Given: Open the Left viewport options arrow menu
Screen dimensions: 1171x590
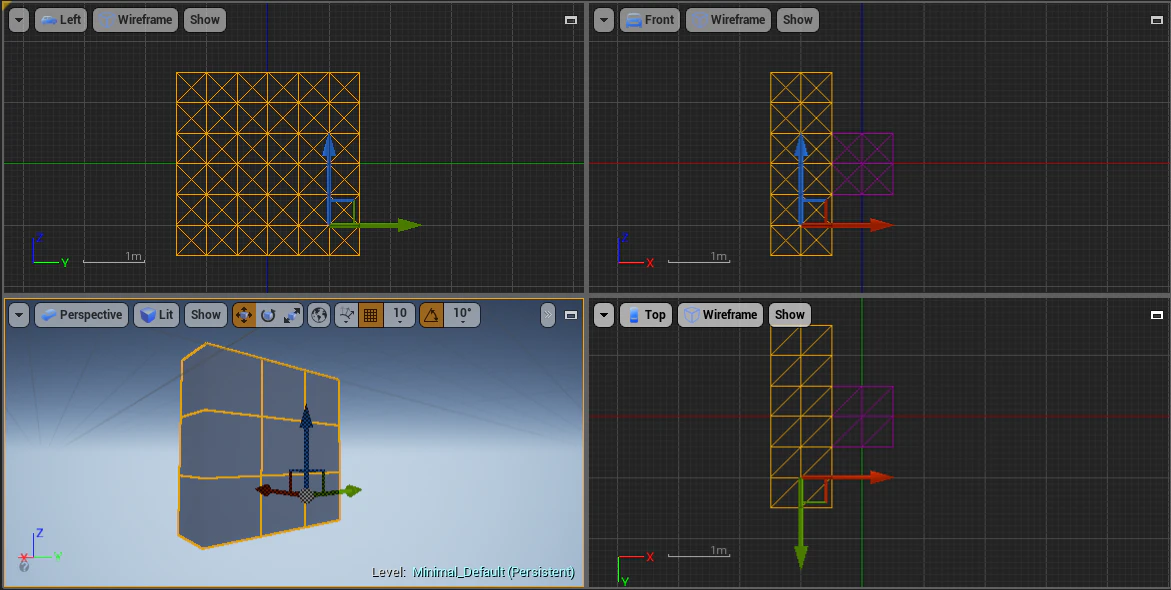Looking at the screenshot, I should (19, 19).
